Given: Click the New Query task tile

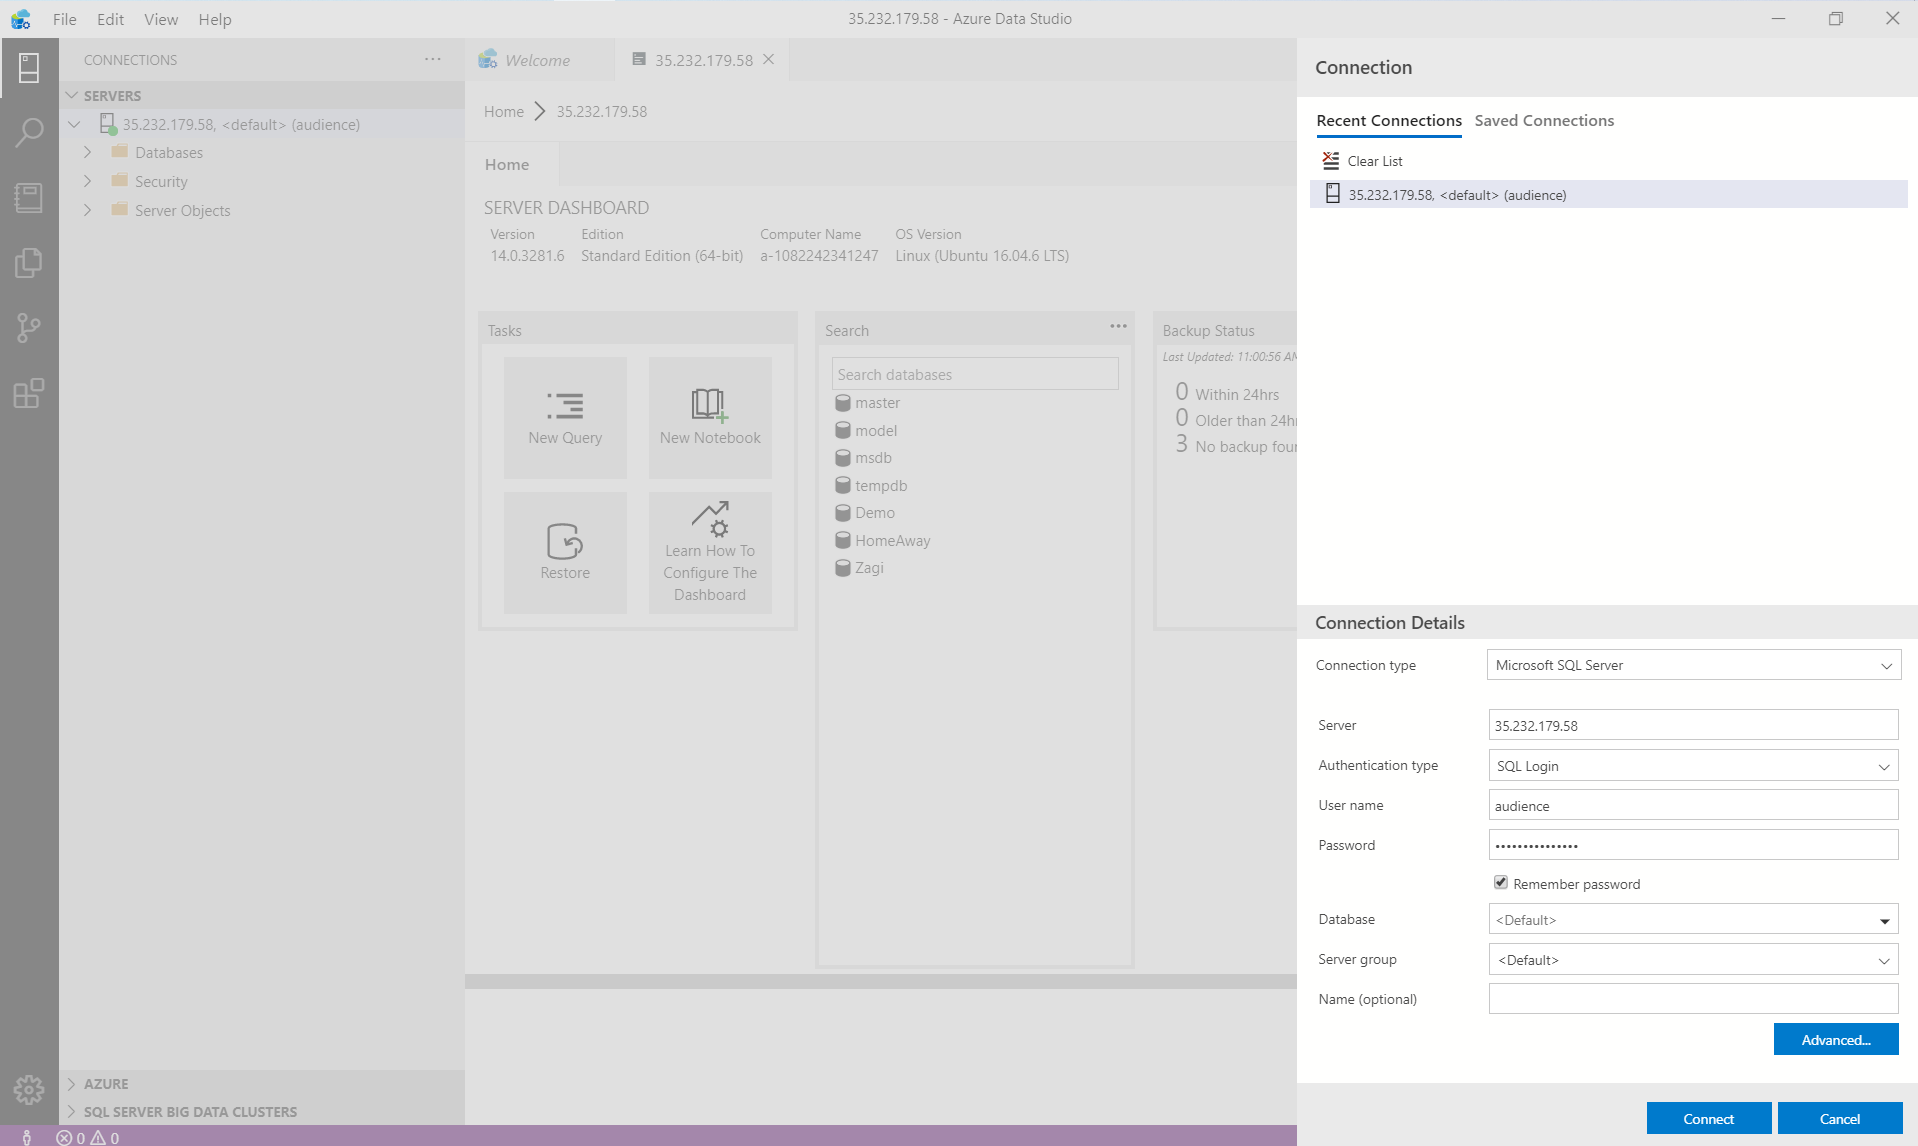Looking at the screenshot, I should point(565,418).
